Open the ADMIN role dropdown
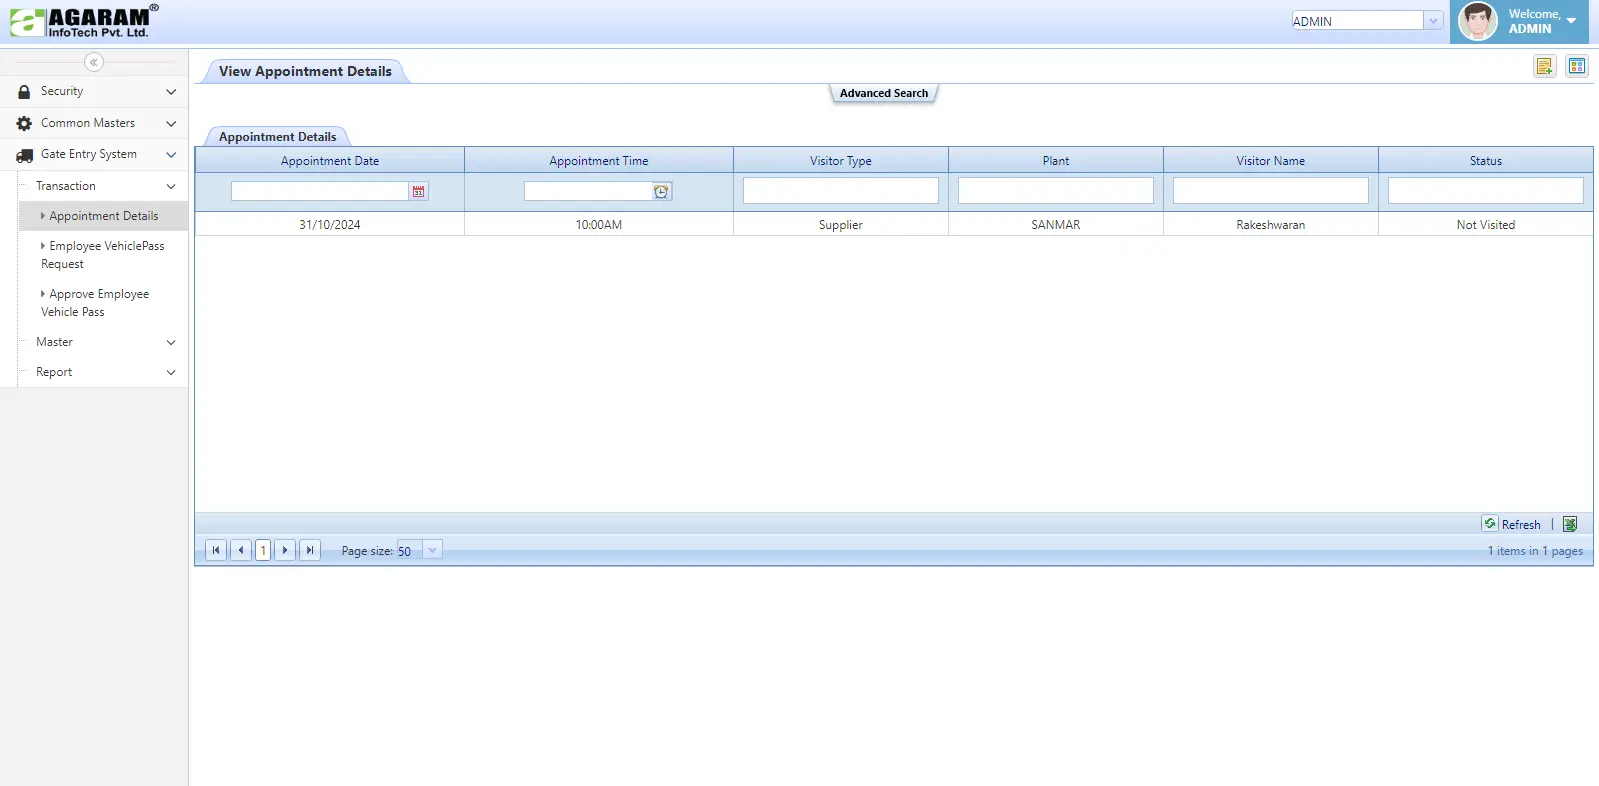 (x=1433, y=21)
